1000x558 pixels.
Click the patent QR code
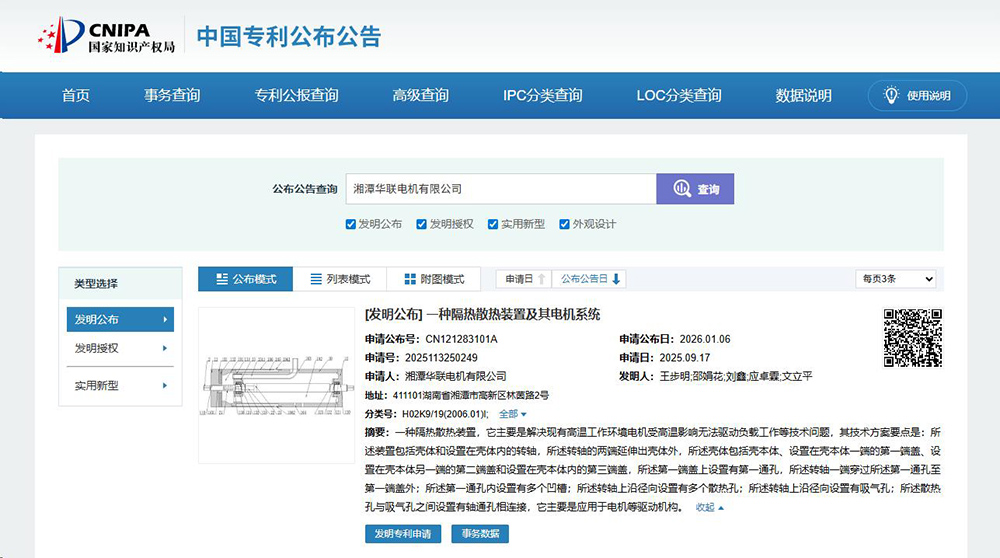913,338
